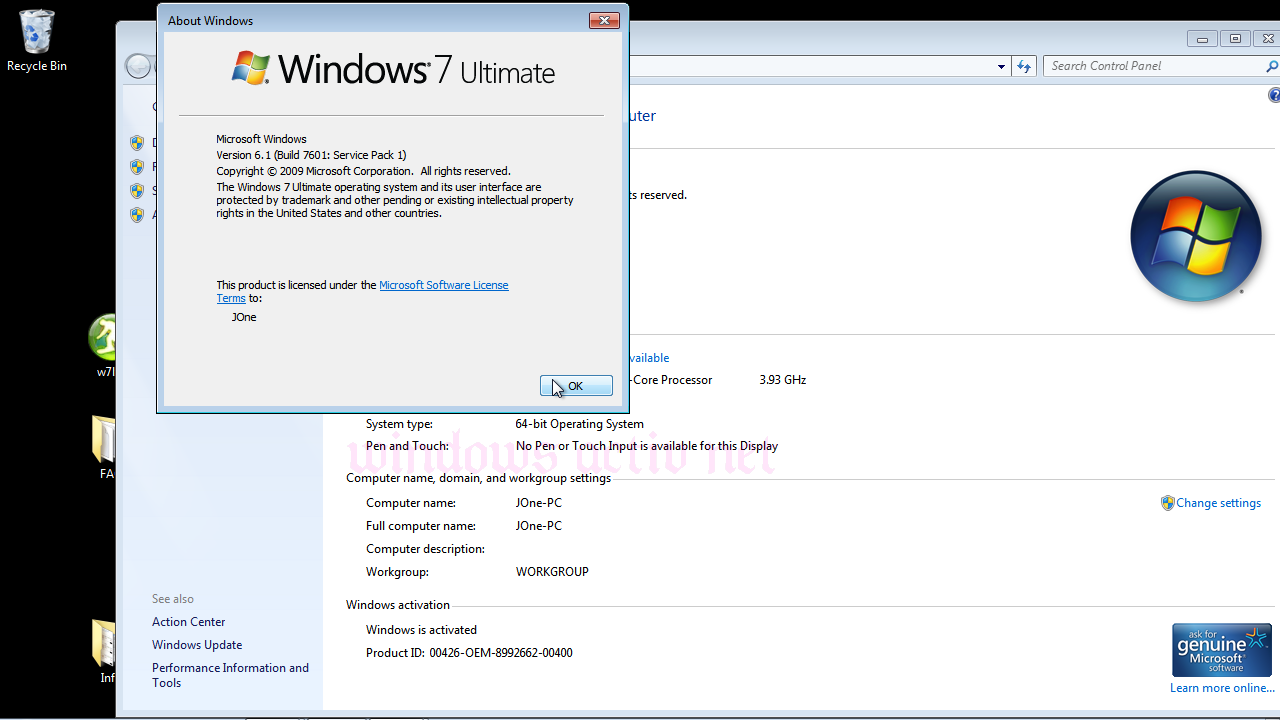The height and width of the screenshot is (720, 1280).
Task: Open the Control Panel help icon
Action: tap(1274, 95)
